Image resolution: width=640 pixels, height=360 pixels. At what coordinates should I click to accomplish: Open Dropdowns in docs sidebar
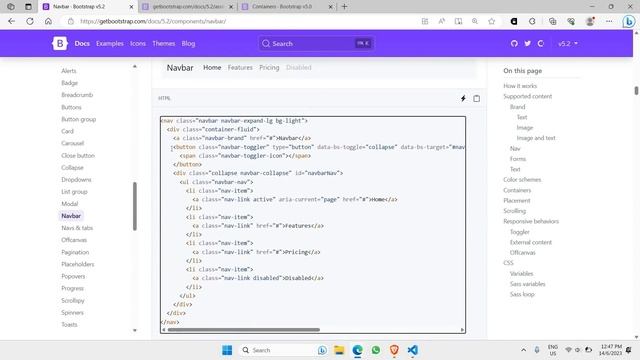pos(76,180)
